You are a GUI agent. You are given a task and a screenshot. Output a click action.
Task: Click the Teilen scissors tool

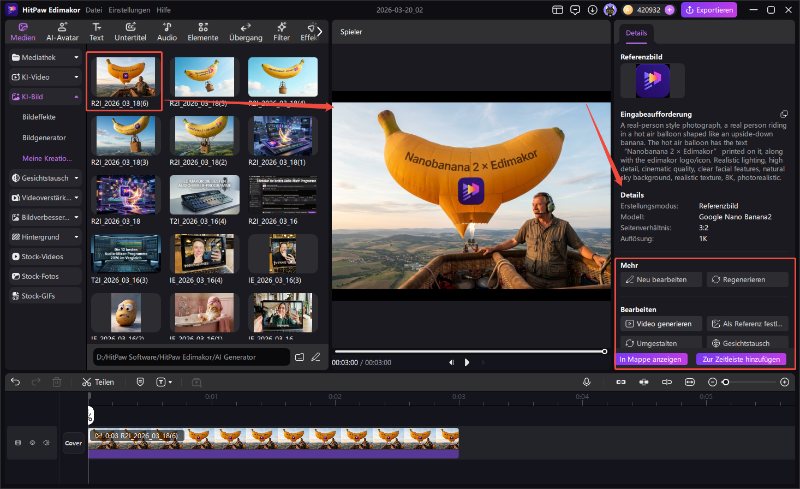(98, 382)
